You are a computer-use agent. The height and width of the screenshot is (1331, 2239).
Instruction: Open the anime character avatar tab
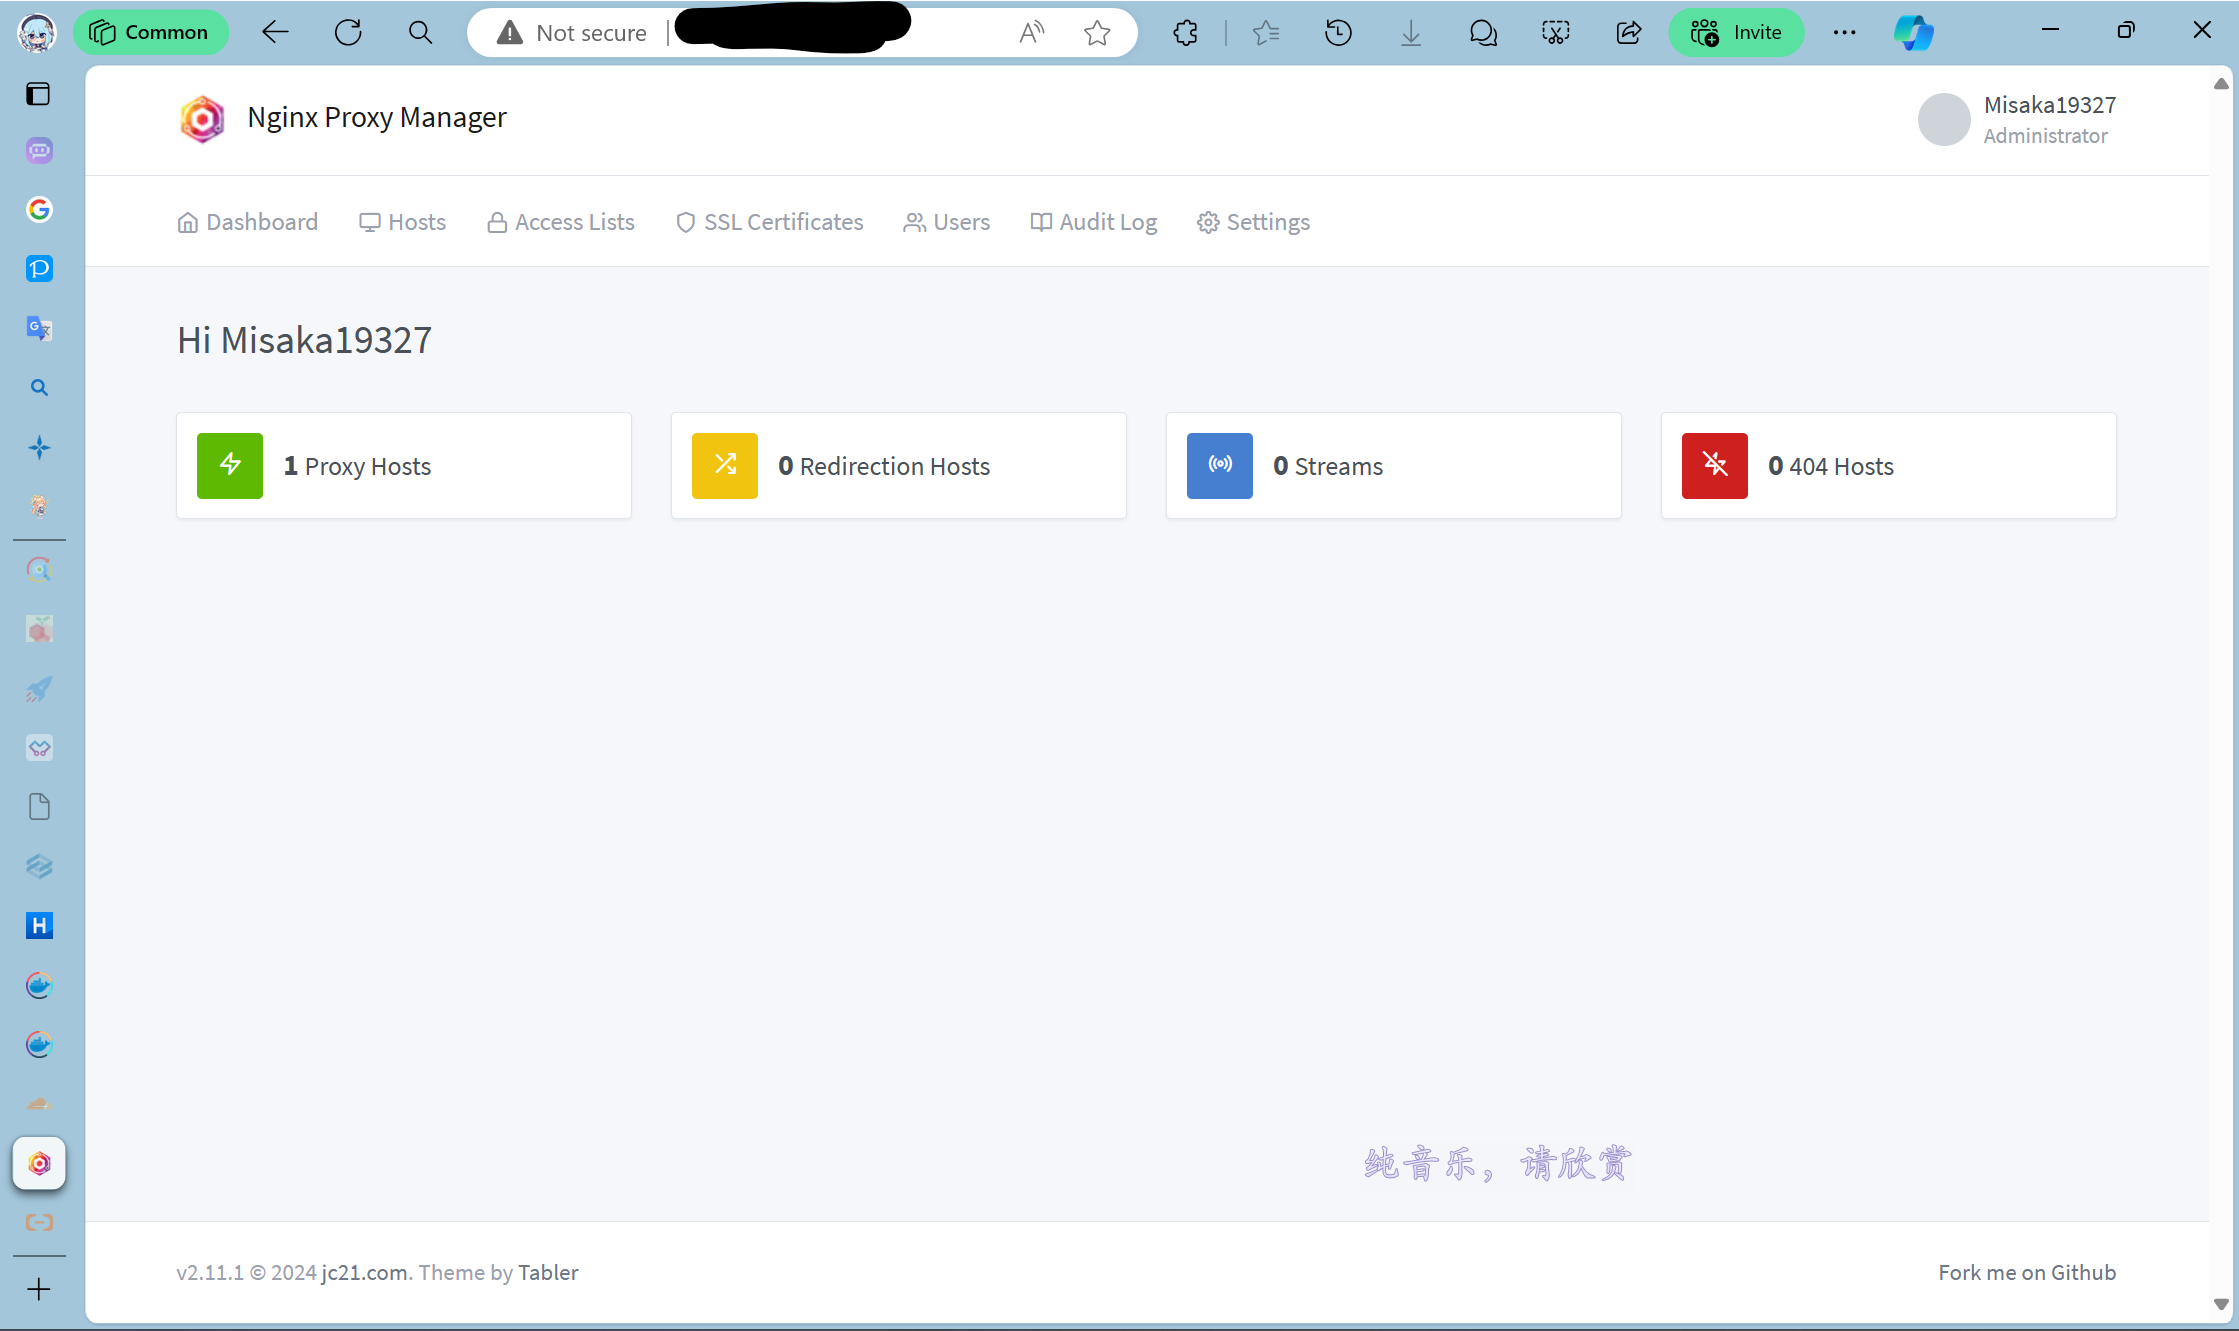(39, 506)
